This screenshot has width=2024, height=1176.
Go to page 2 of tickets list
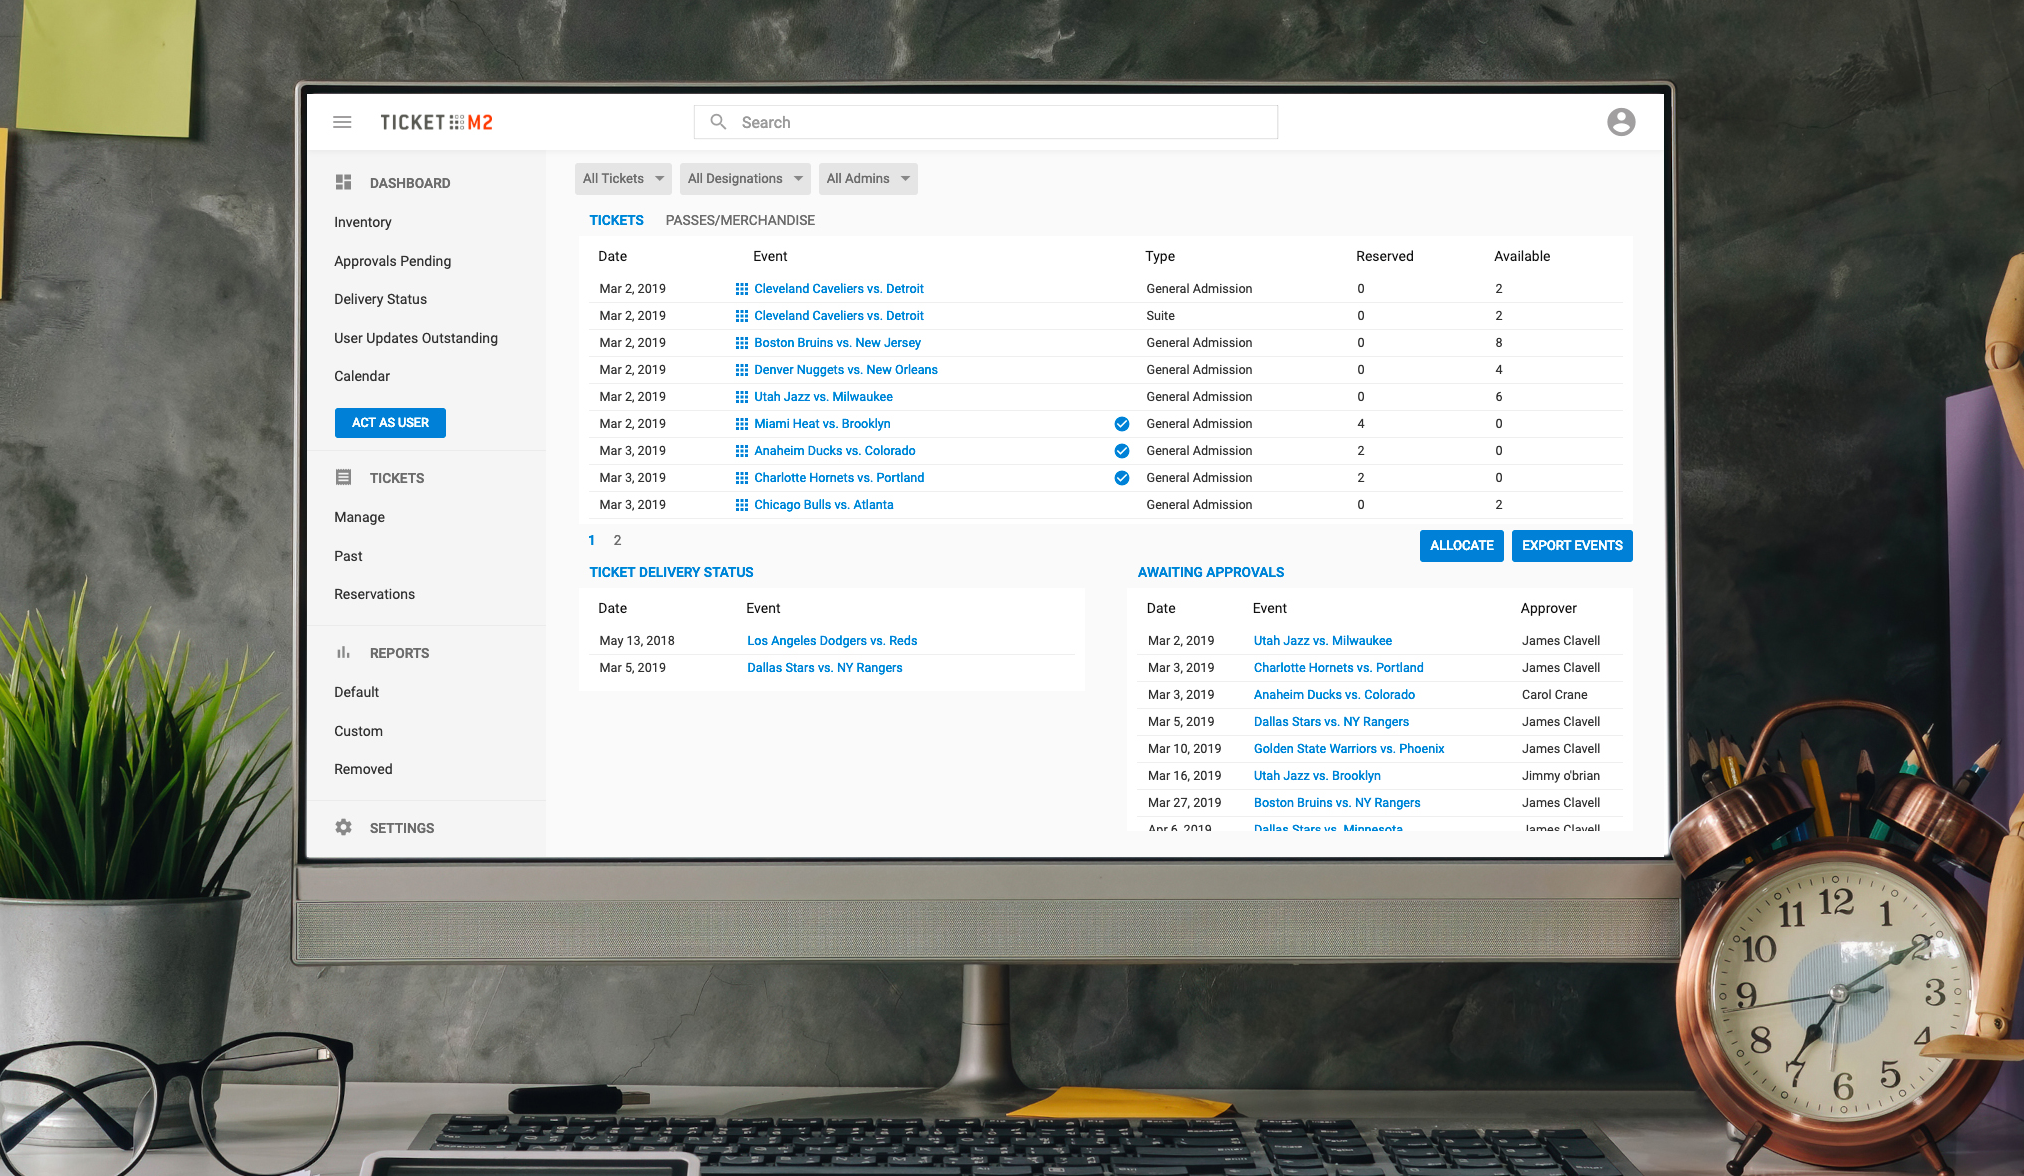click(x=617, y=540)
